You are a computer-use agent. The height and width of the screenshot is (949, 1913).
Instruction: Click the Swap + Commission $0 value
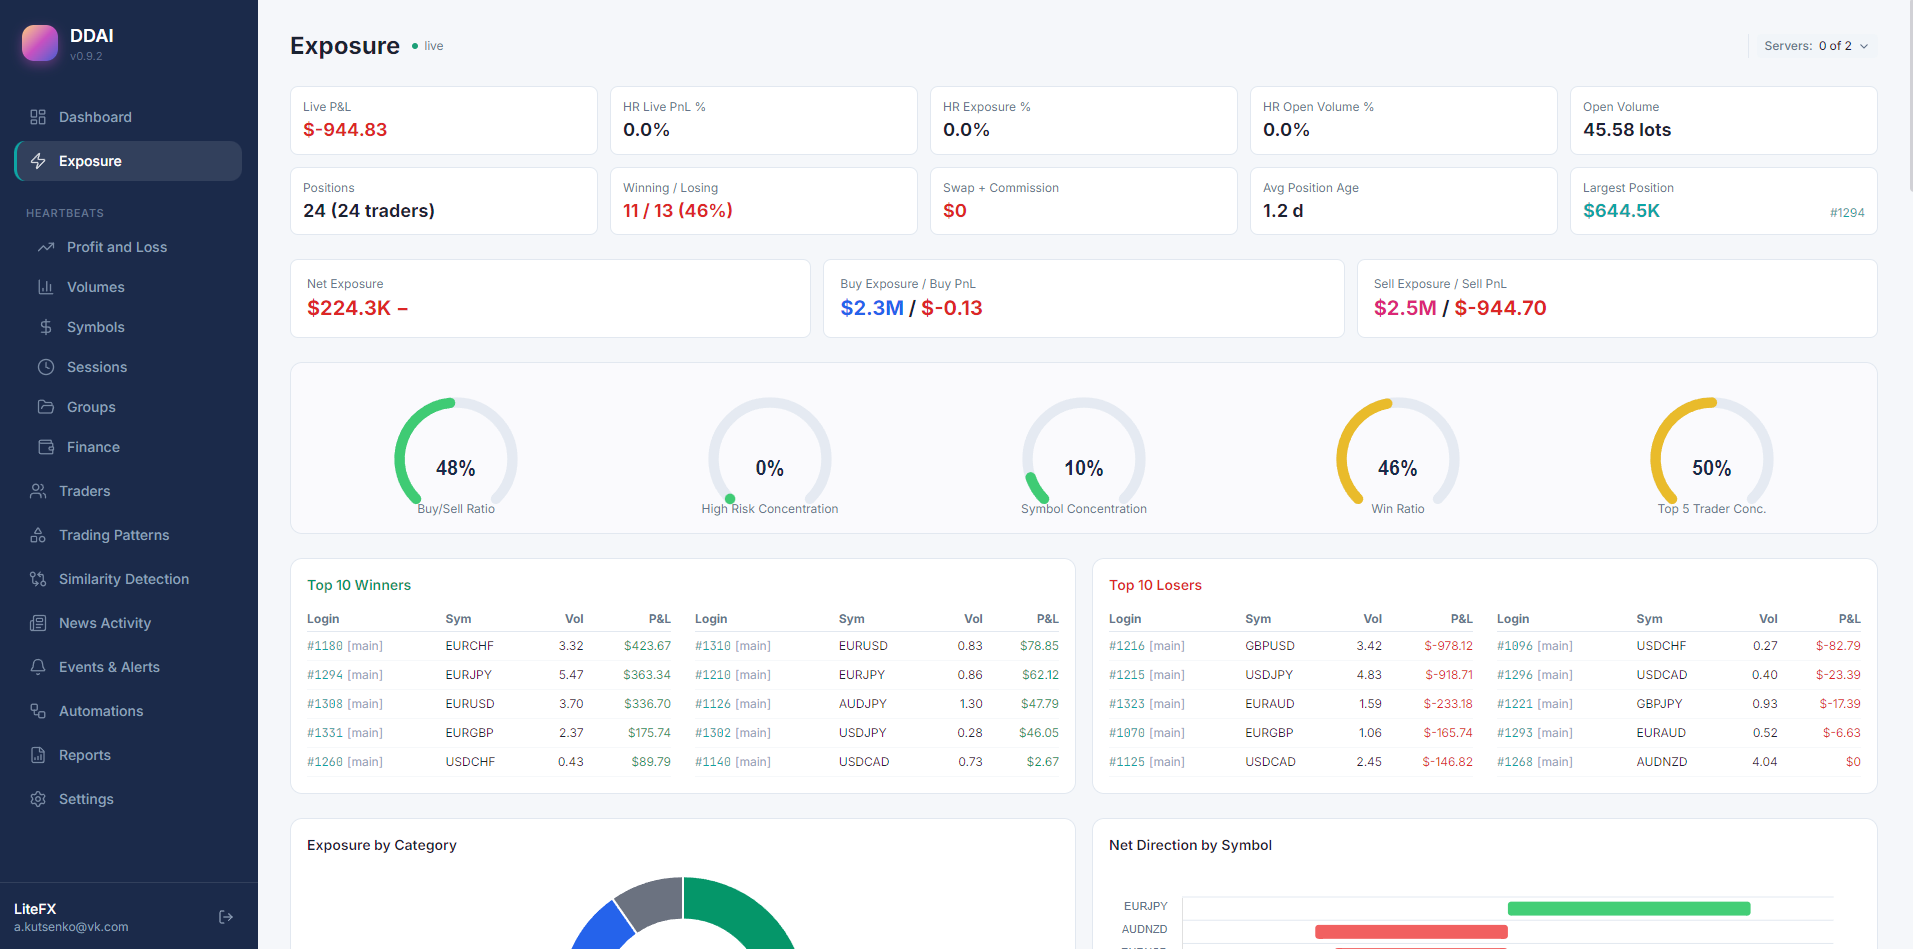click(x=955, y=211)
